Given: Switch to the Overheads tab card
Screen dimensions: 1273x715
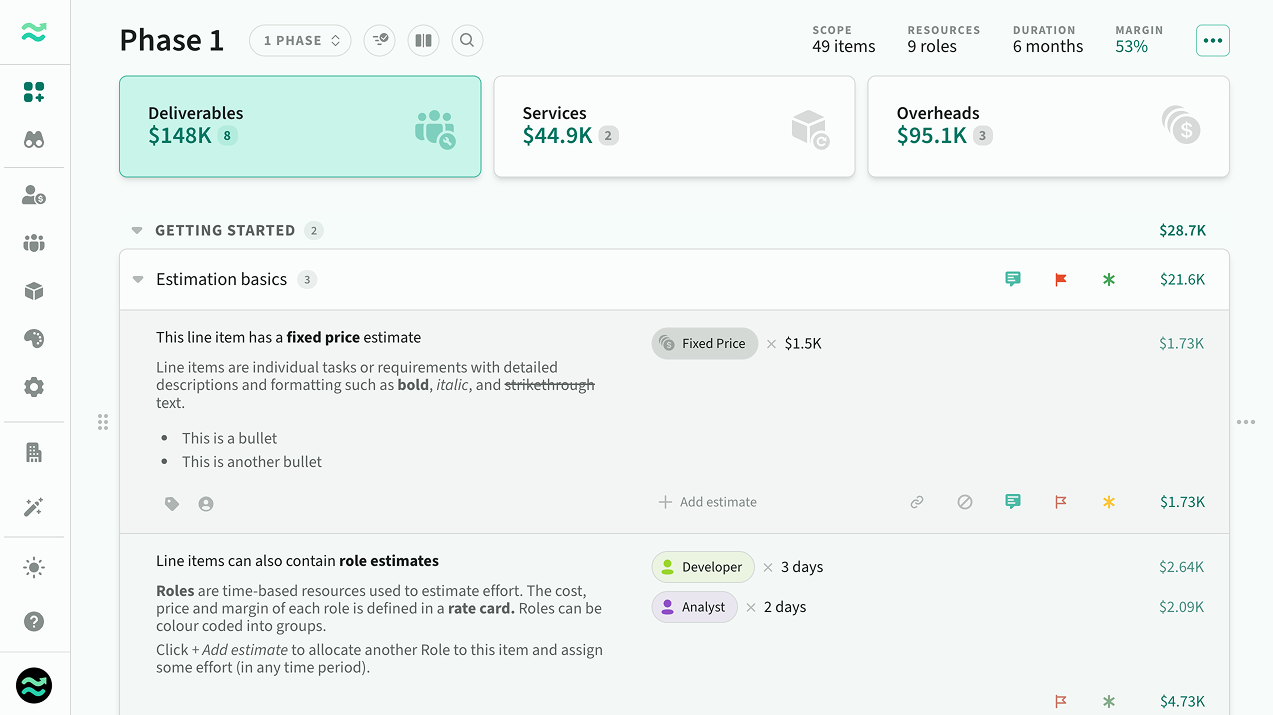Looking at the screenshot, I should point(1048,127).
